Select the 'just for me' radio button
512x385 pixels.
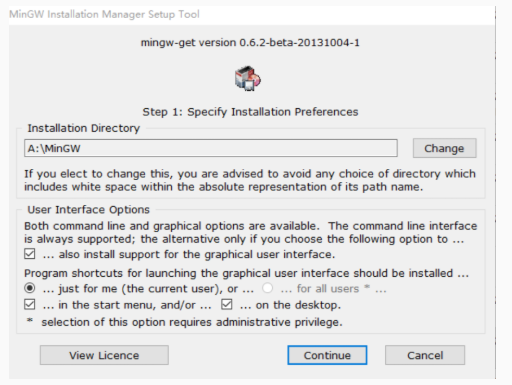tap(30, 288)
